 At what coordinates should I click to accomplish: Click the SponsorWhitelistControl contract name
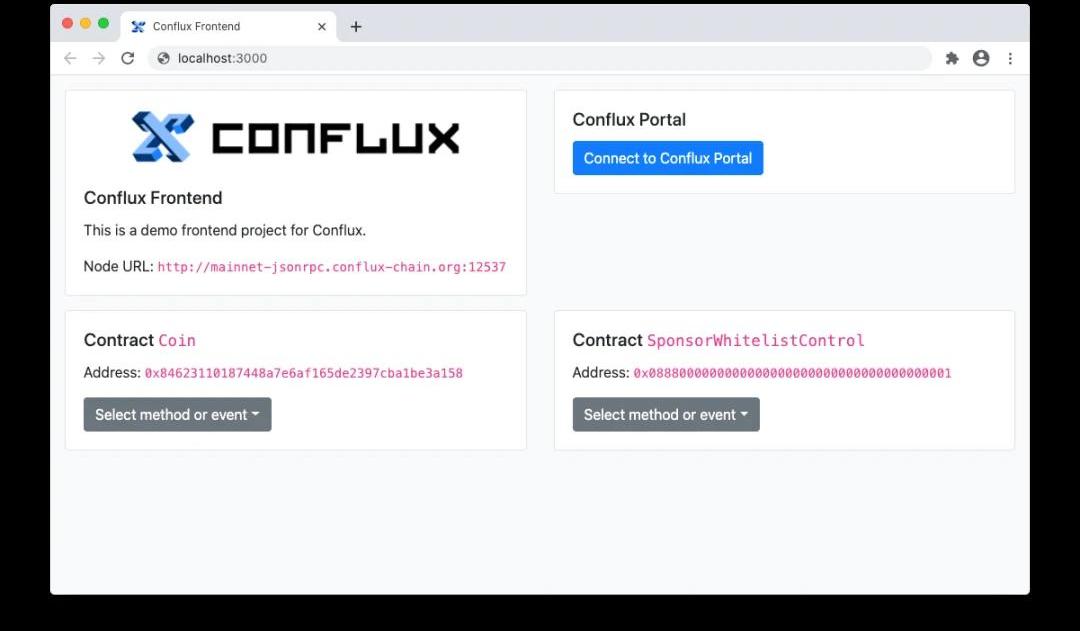point(755,340)
